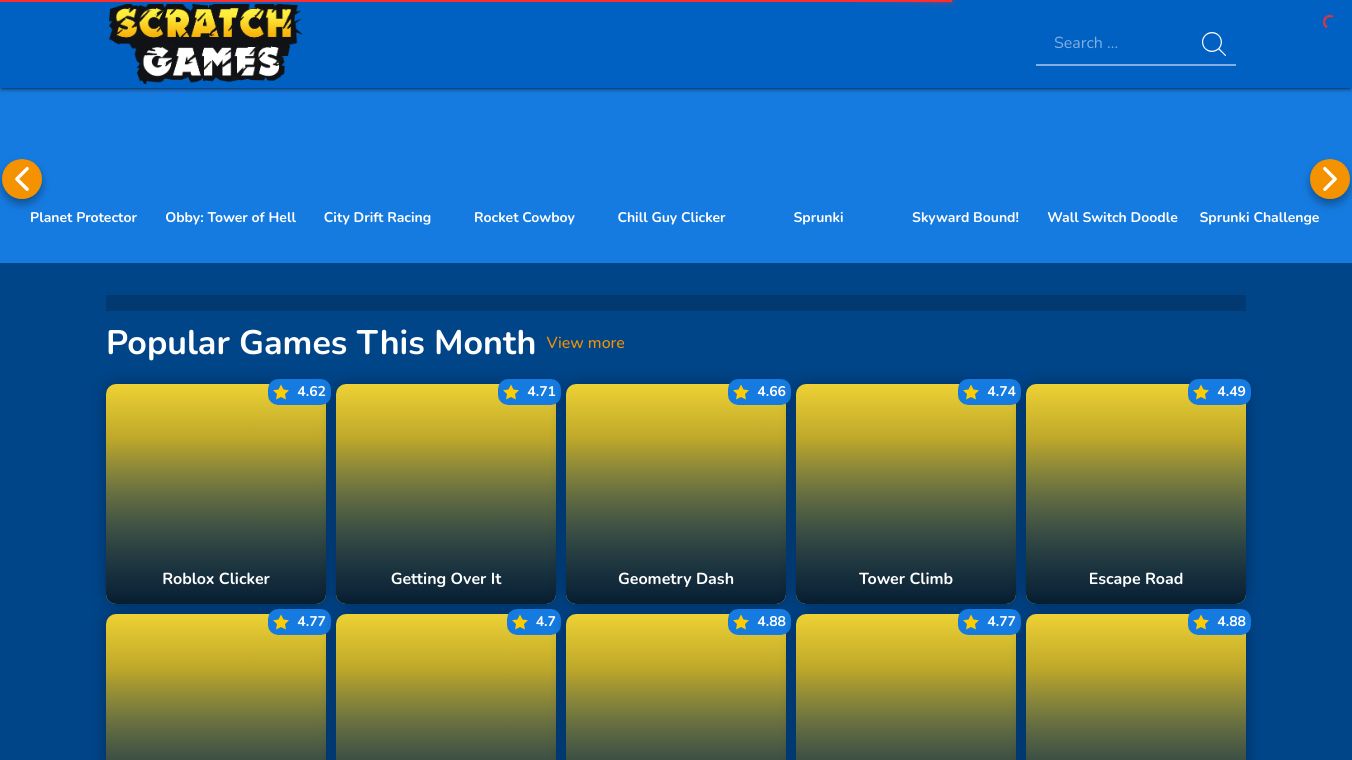Open Sprunki Challenge in the carousel
This screenshot has height=760, width=1352.
[x=1259, y=217]
